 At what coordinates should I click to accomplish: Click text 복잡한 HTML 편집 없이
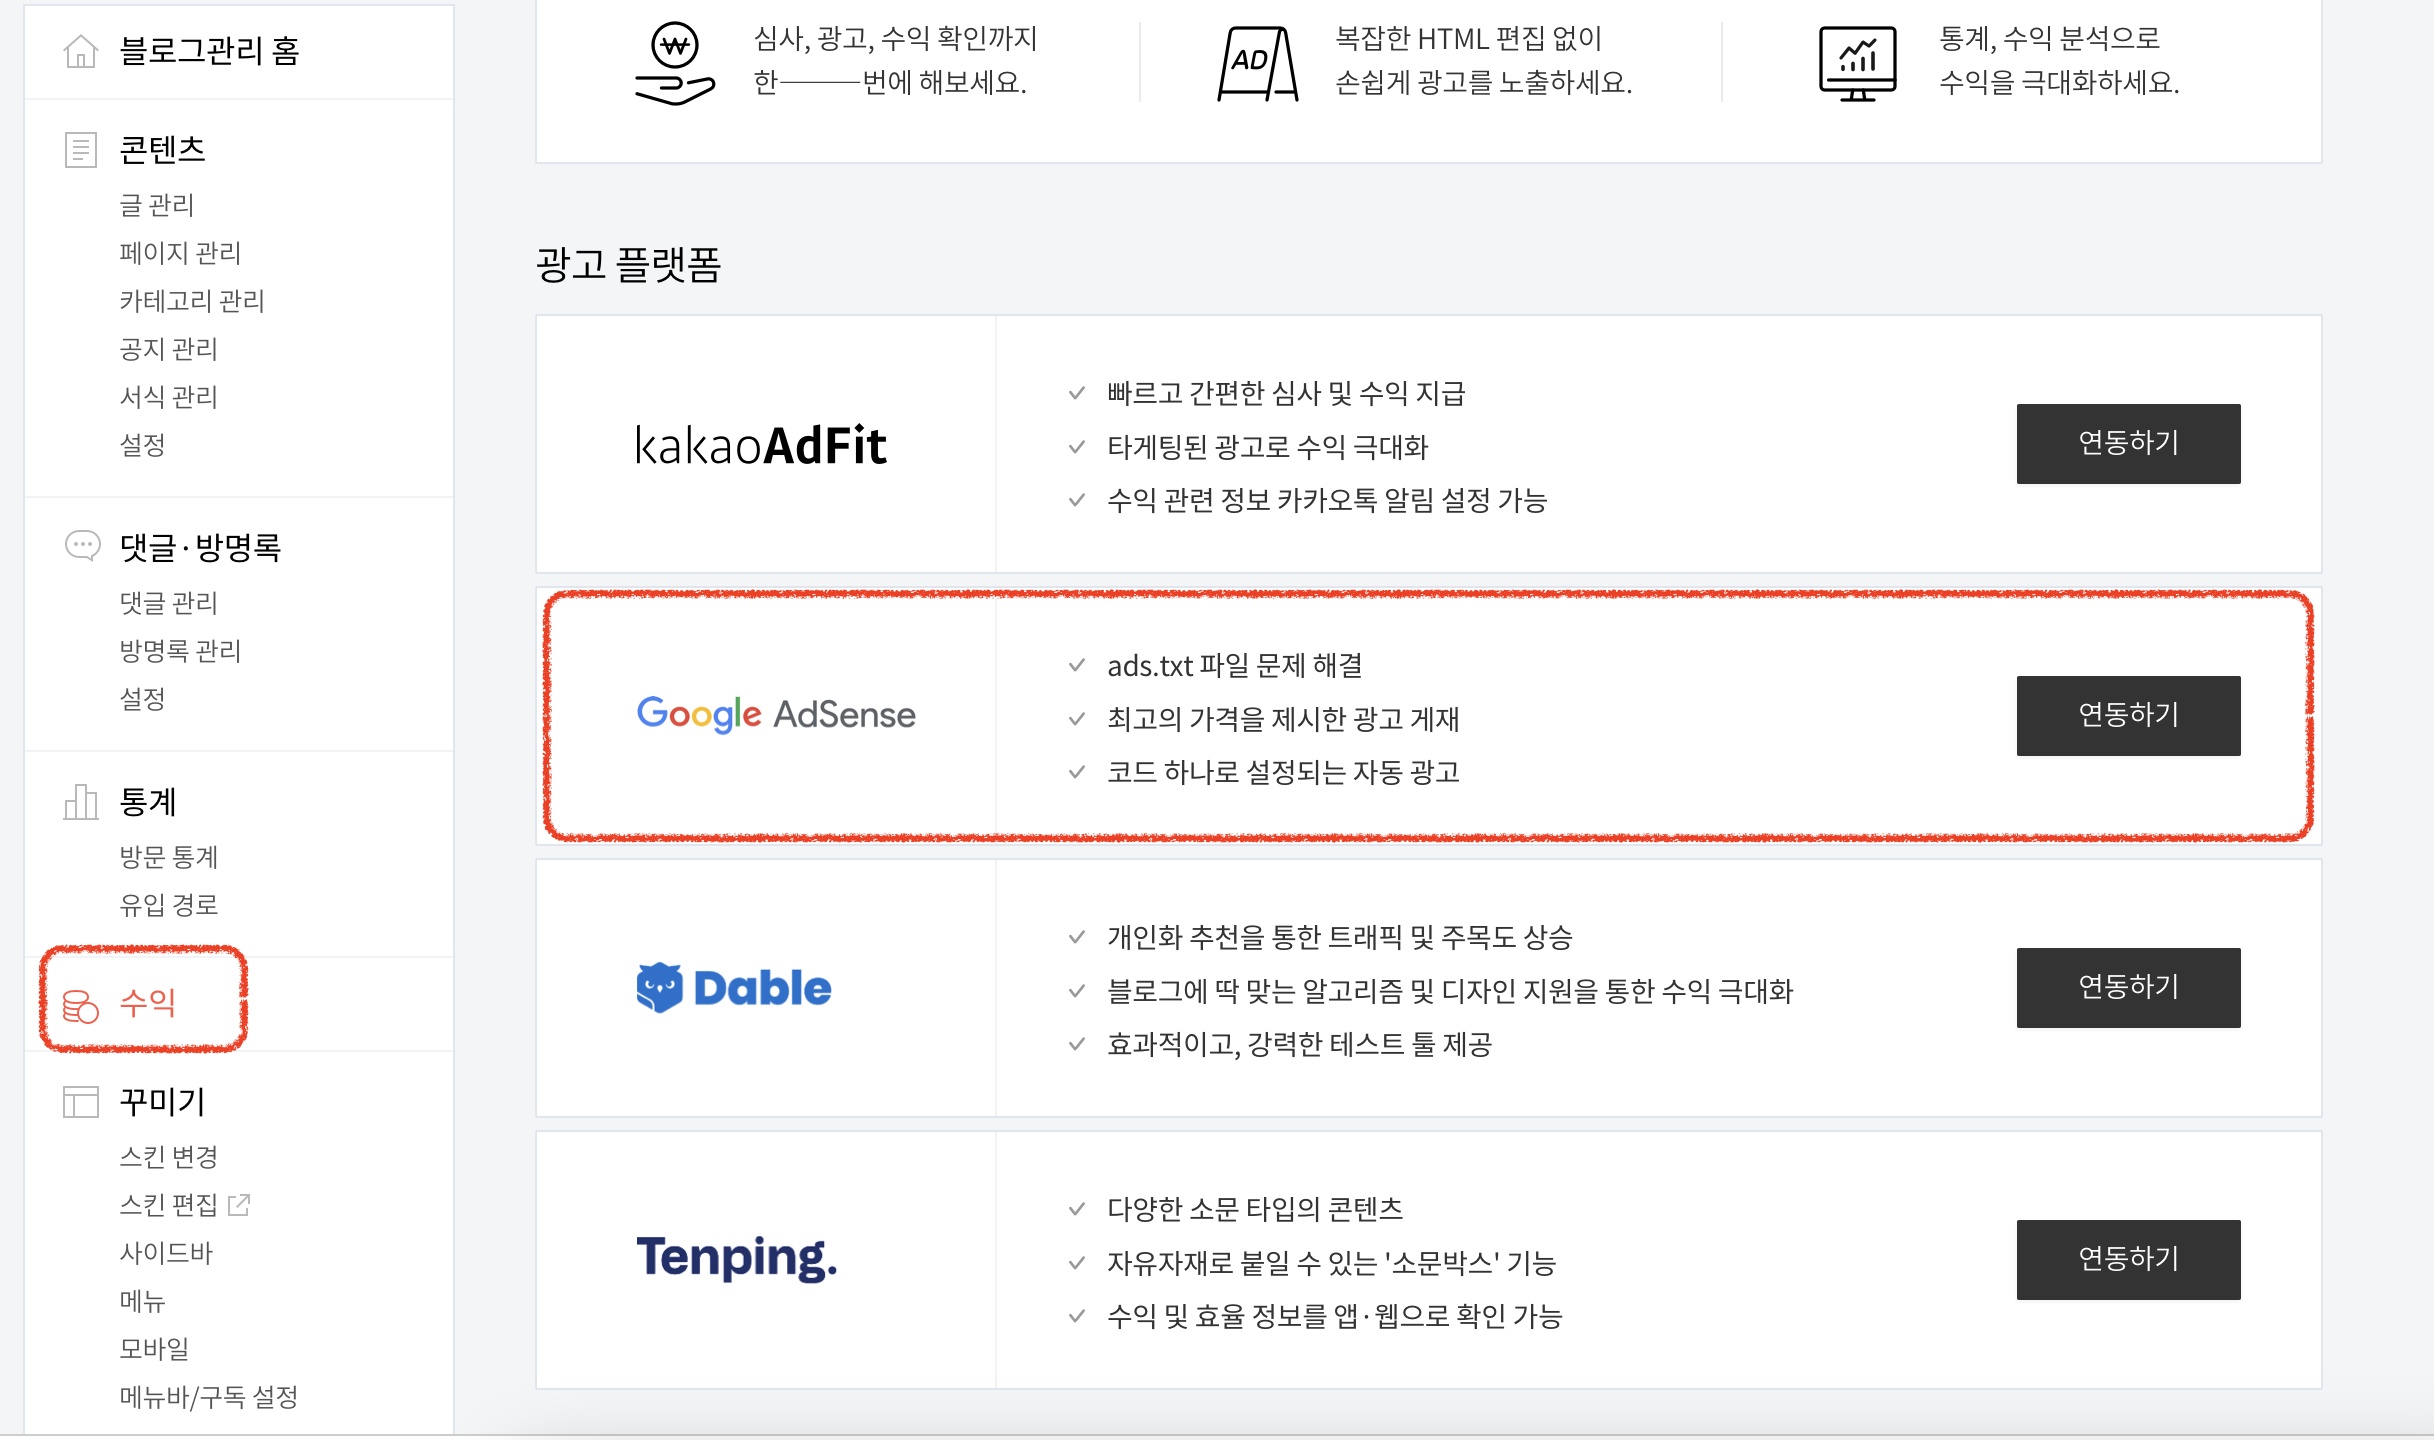pos(1469,39)
